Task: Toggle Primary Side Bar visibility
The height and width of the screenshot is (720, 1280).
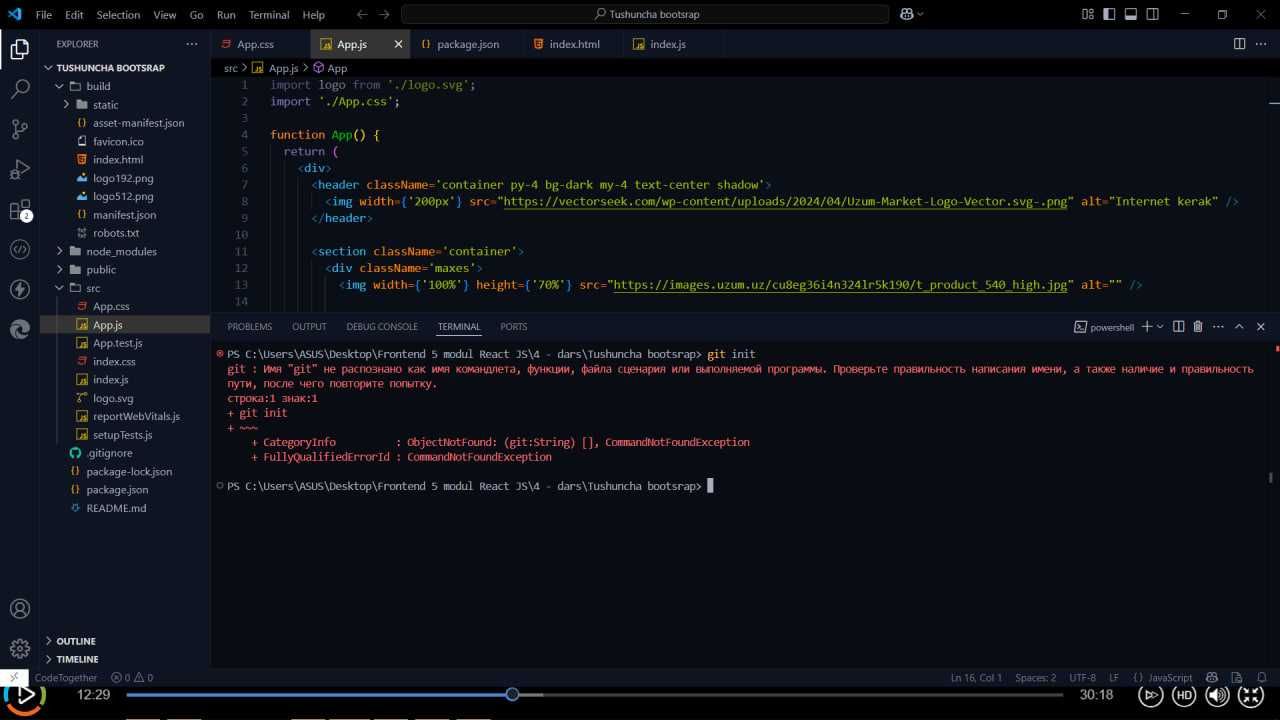Action: click(x=1110, y=14)
